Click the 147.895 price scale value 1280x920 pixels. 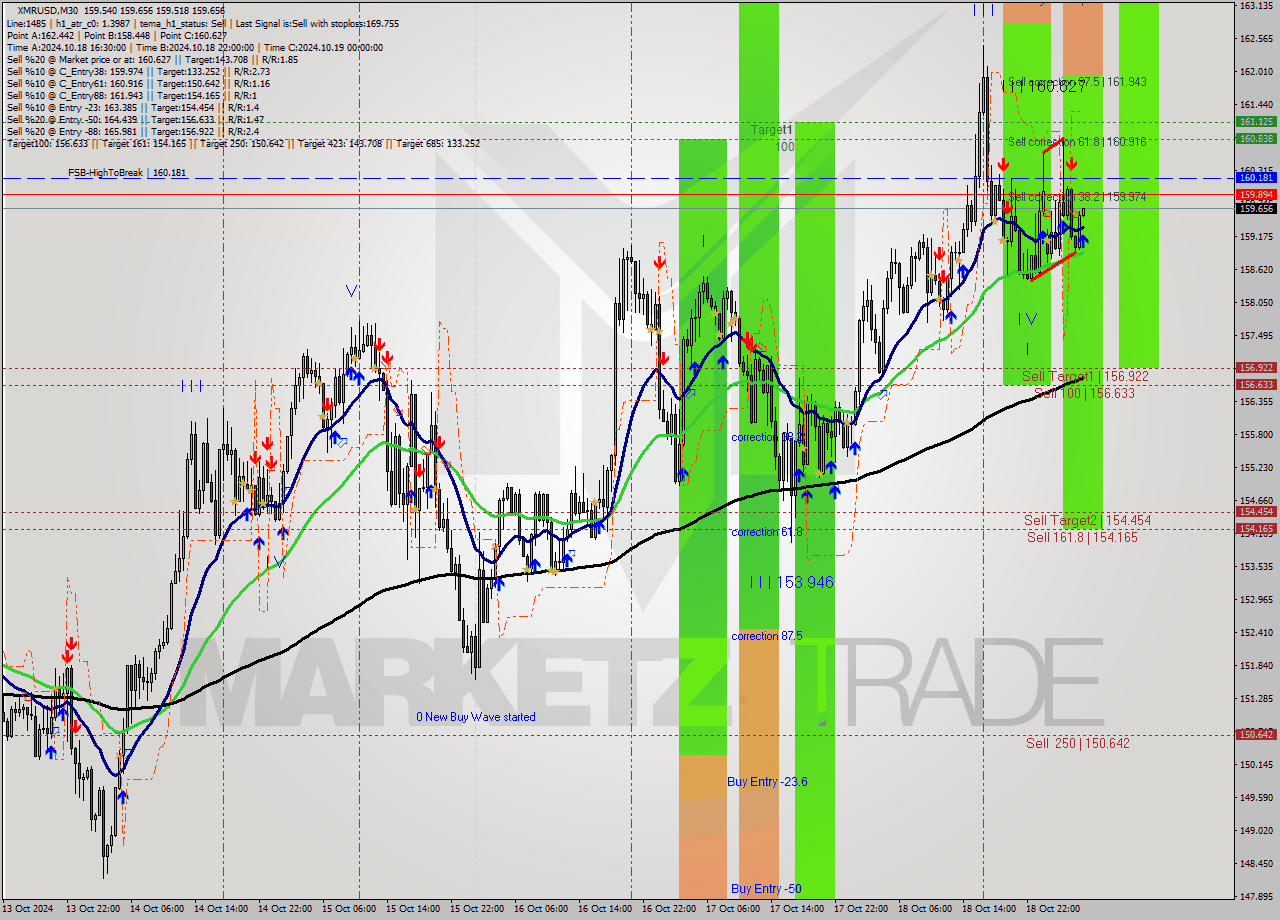[x=1256, y=897]
